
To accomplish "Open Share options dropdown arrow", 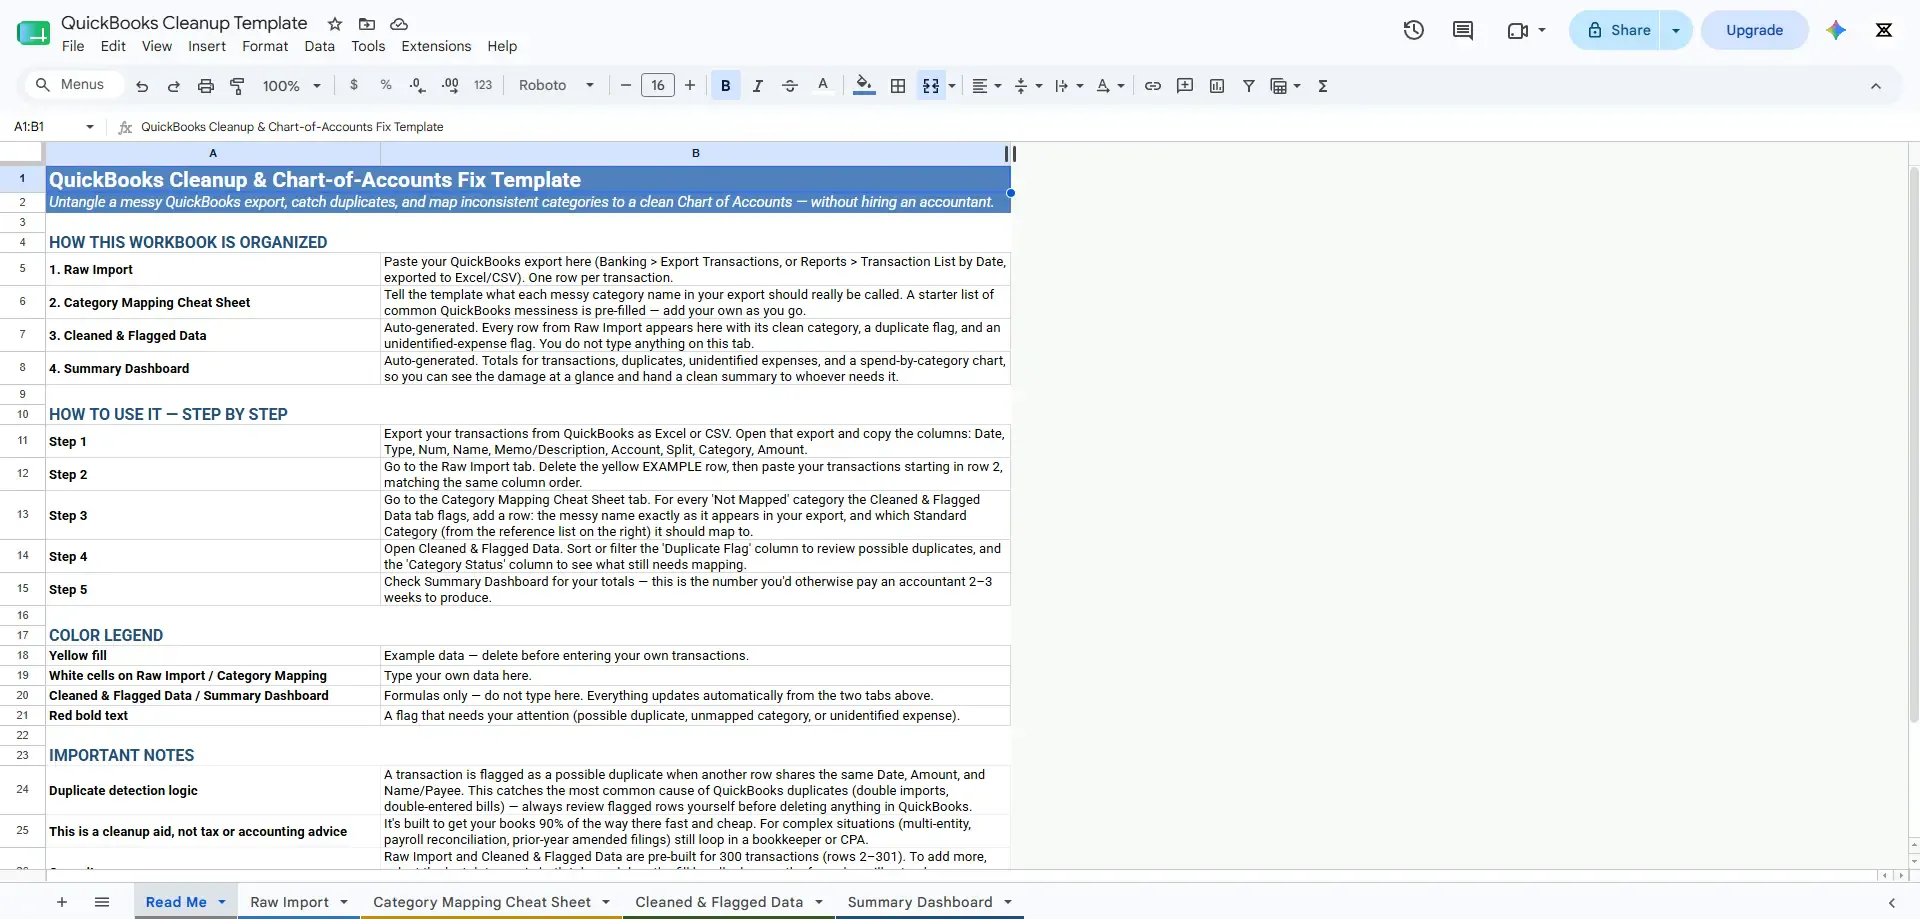I will [x=1676, y=30].
